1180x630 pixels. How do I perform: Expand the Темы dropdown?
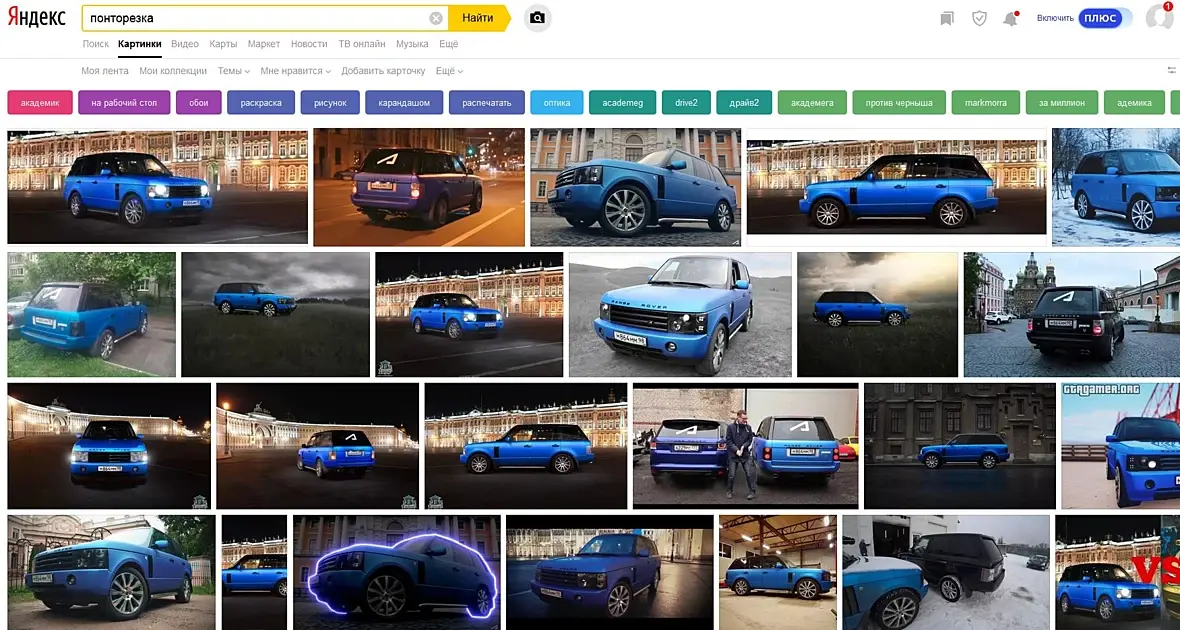[234, 71]
